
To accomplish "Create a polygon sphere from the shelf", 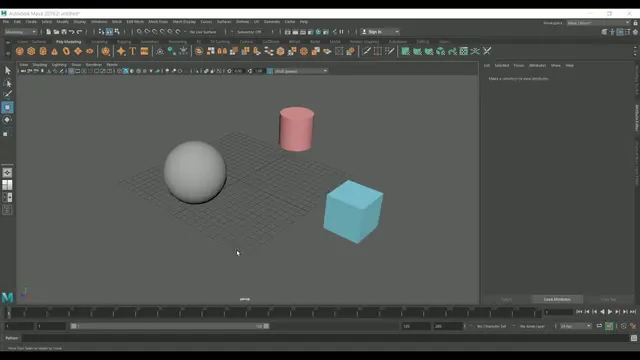I will 19,51.
